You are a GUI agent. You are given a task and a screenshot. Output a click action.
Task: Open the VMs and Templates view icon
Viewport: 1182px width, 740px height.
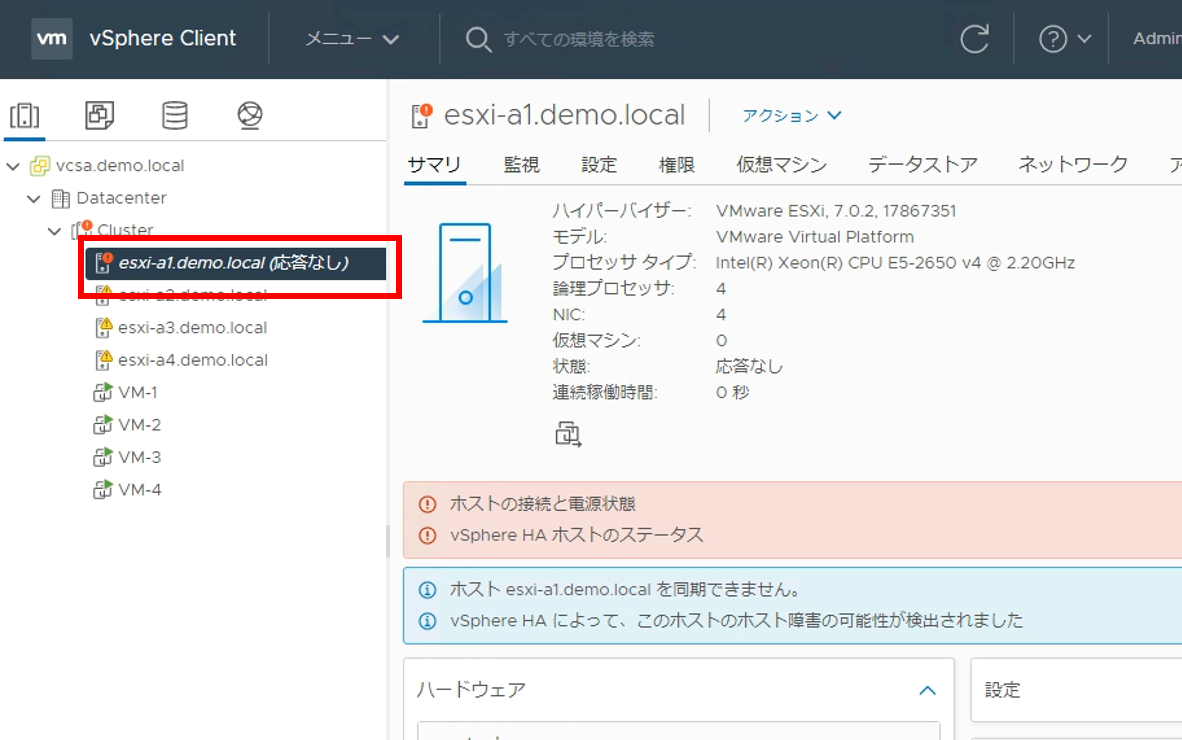[x=100, y=115]
